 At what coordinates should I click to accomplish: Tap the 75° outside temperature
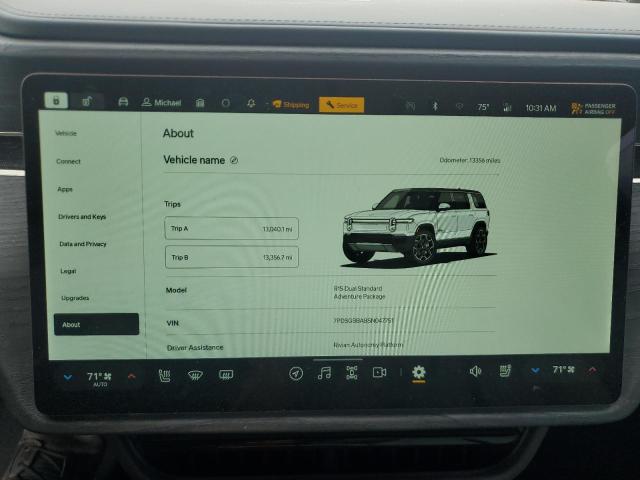tap(483, 107)
